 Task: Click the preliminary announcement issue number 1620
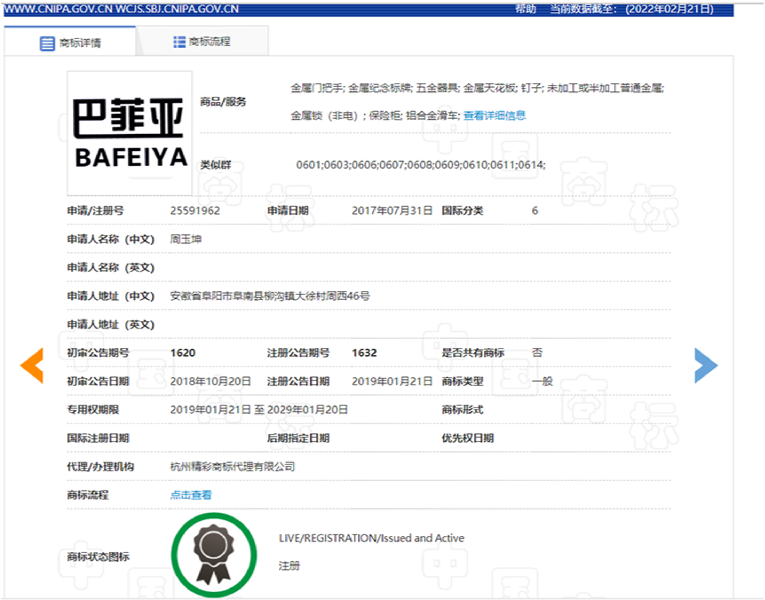click(x=182, y=353)
